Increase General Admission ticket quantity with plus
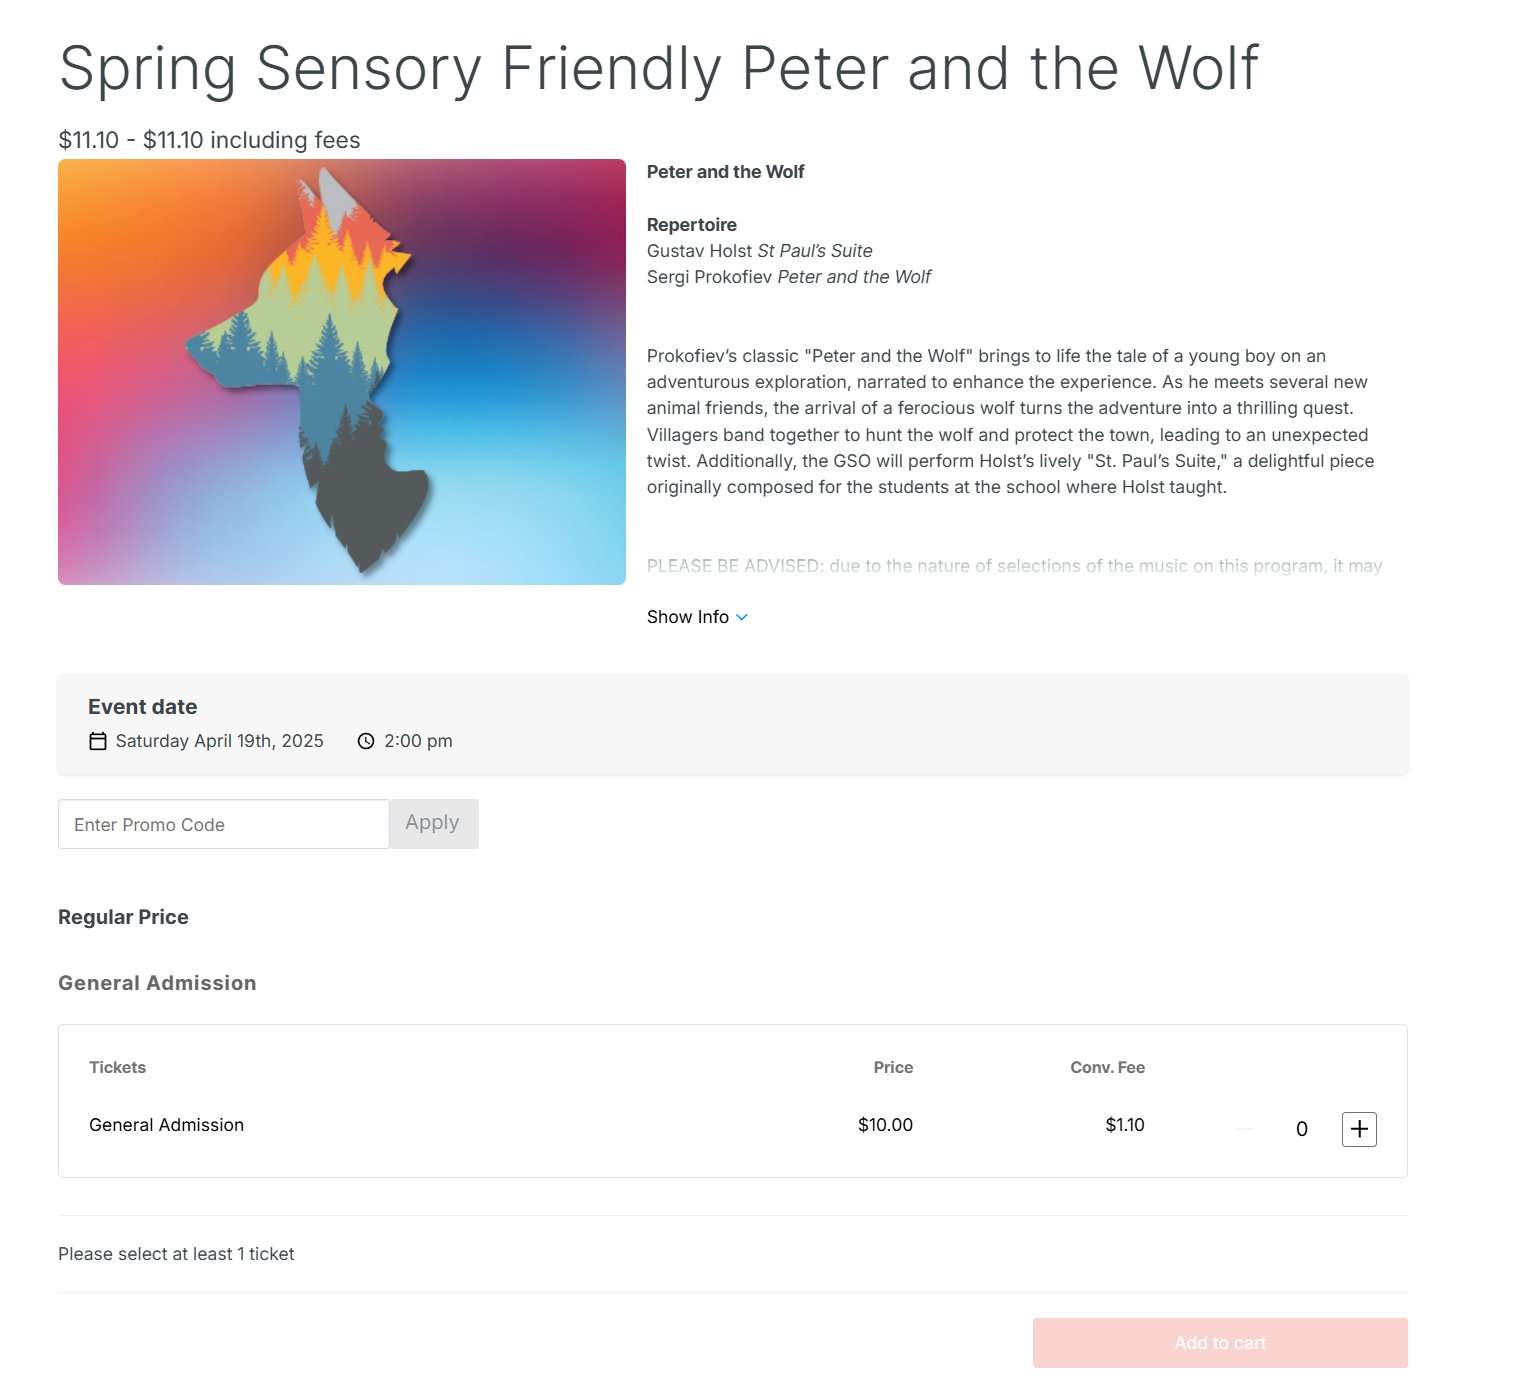 (1358, 1129)
